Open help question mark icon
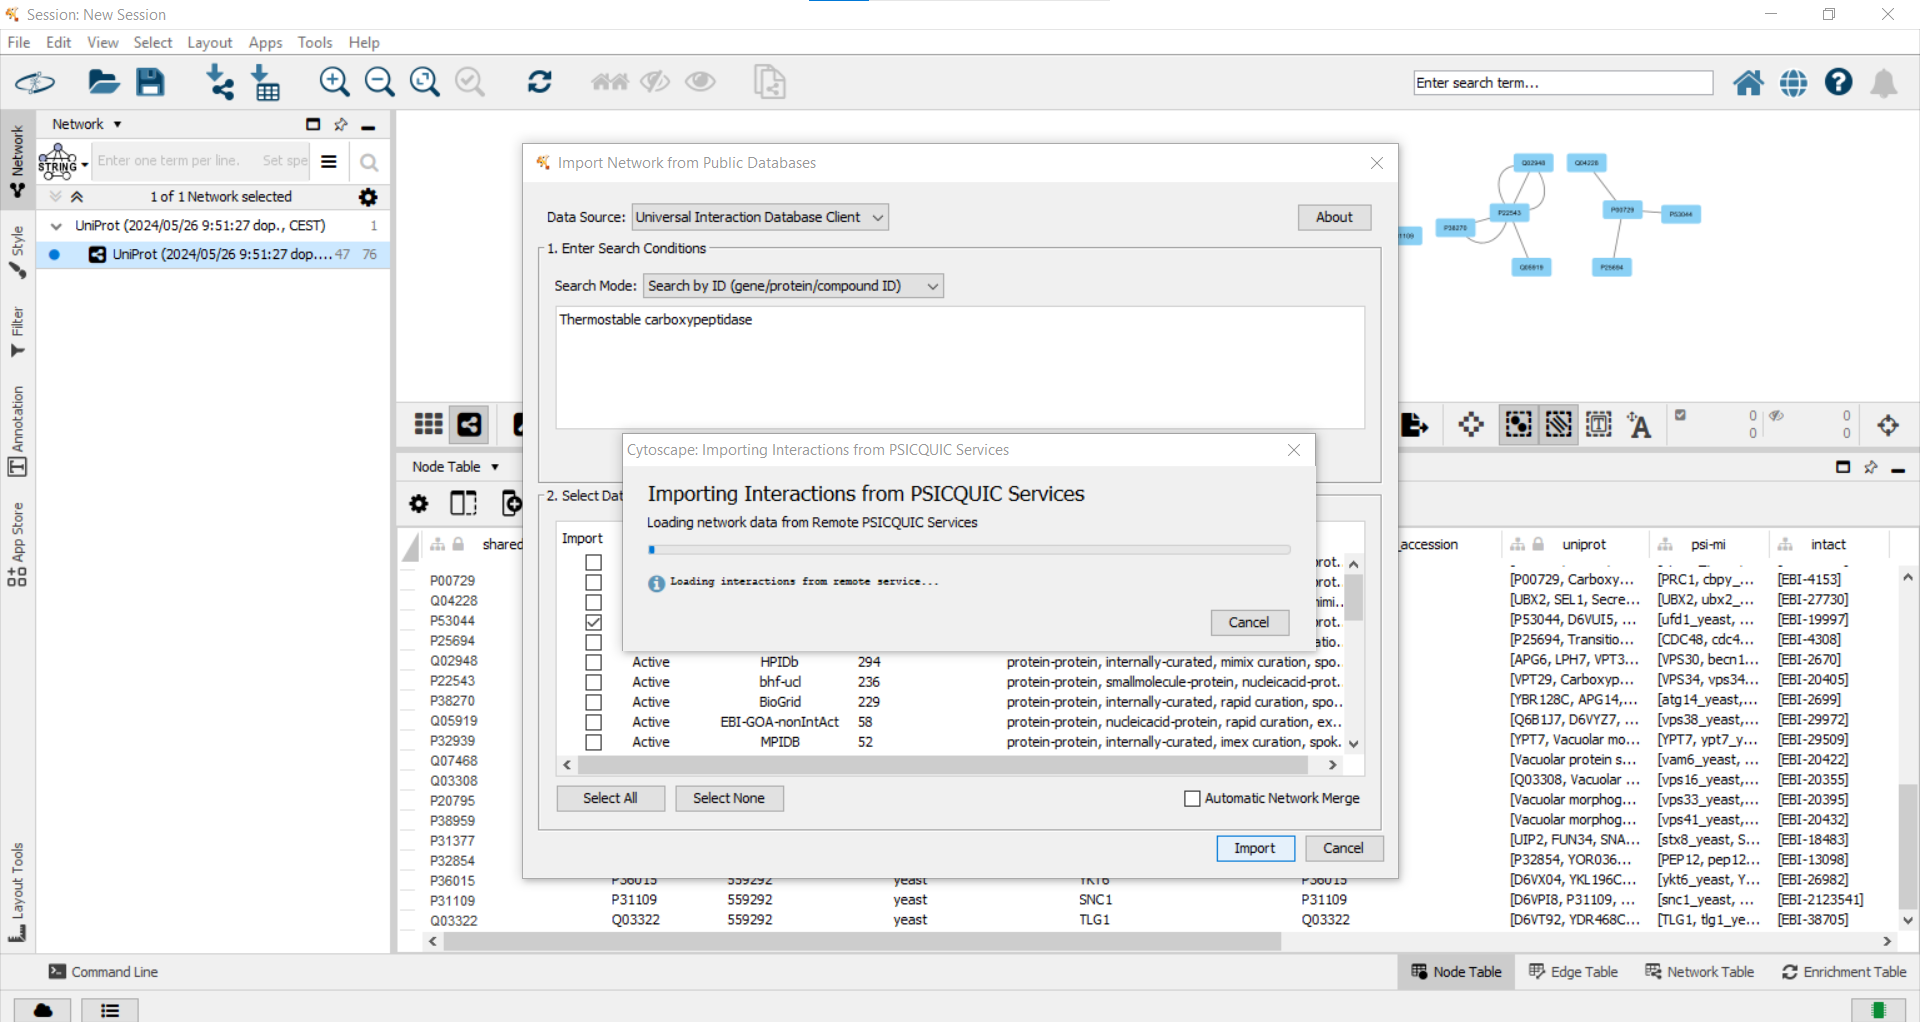This screenshot has width=1920, height=1022. (1838, 82)
